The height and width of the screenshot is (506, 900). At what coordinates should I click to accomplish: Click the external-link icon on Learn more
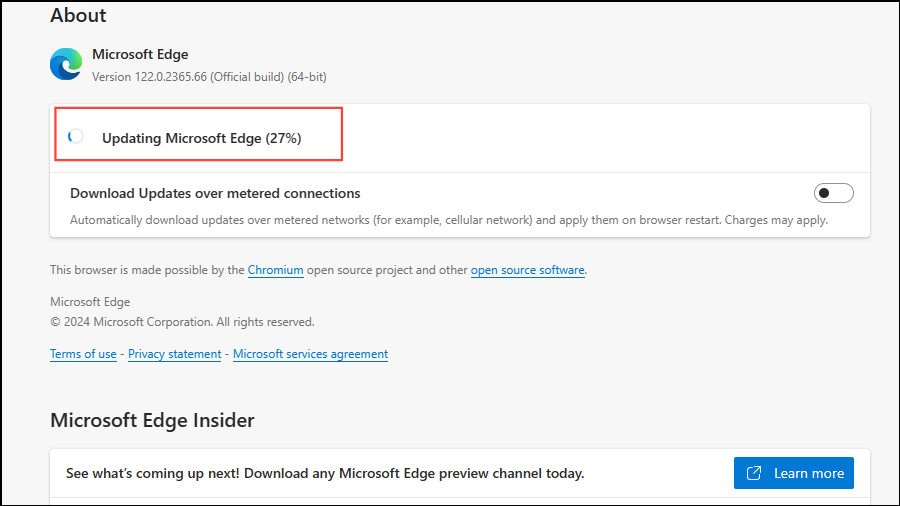coord(755,473)
